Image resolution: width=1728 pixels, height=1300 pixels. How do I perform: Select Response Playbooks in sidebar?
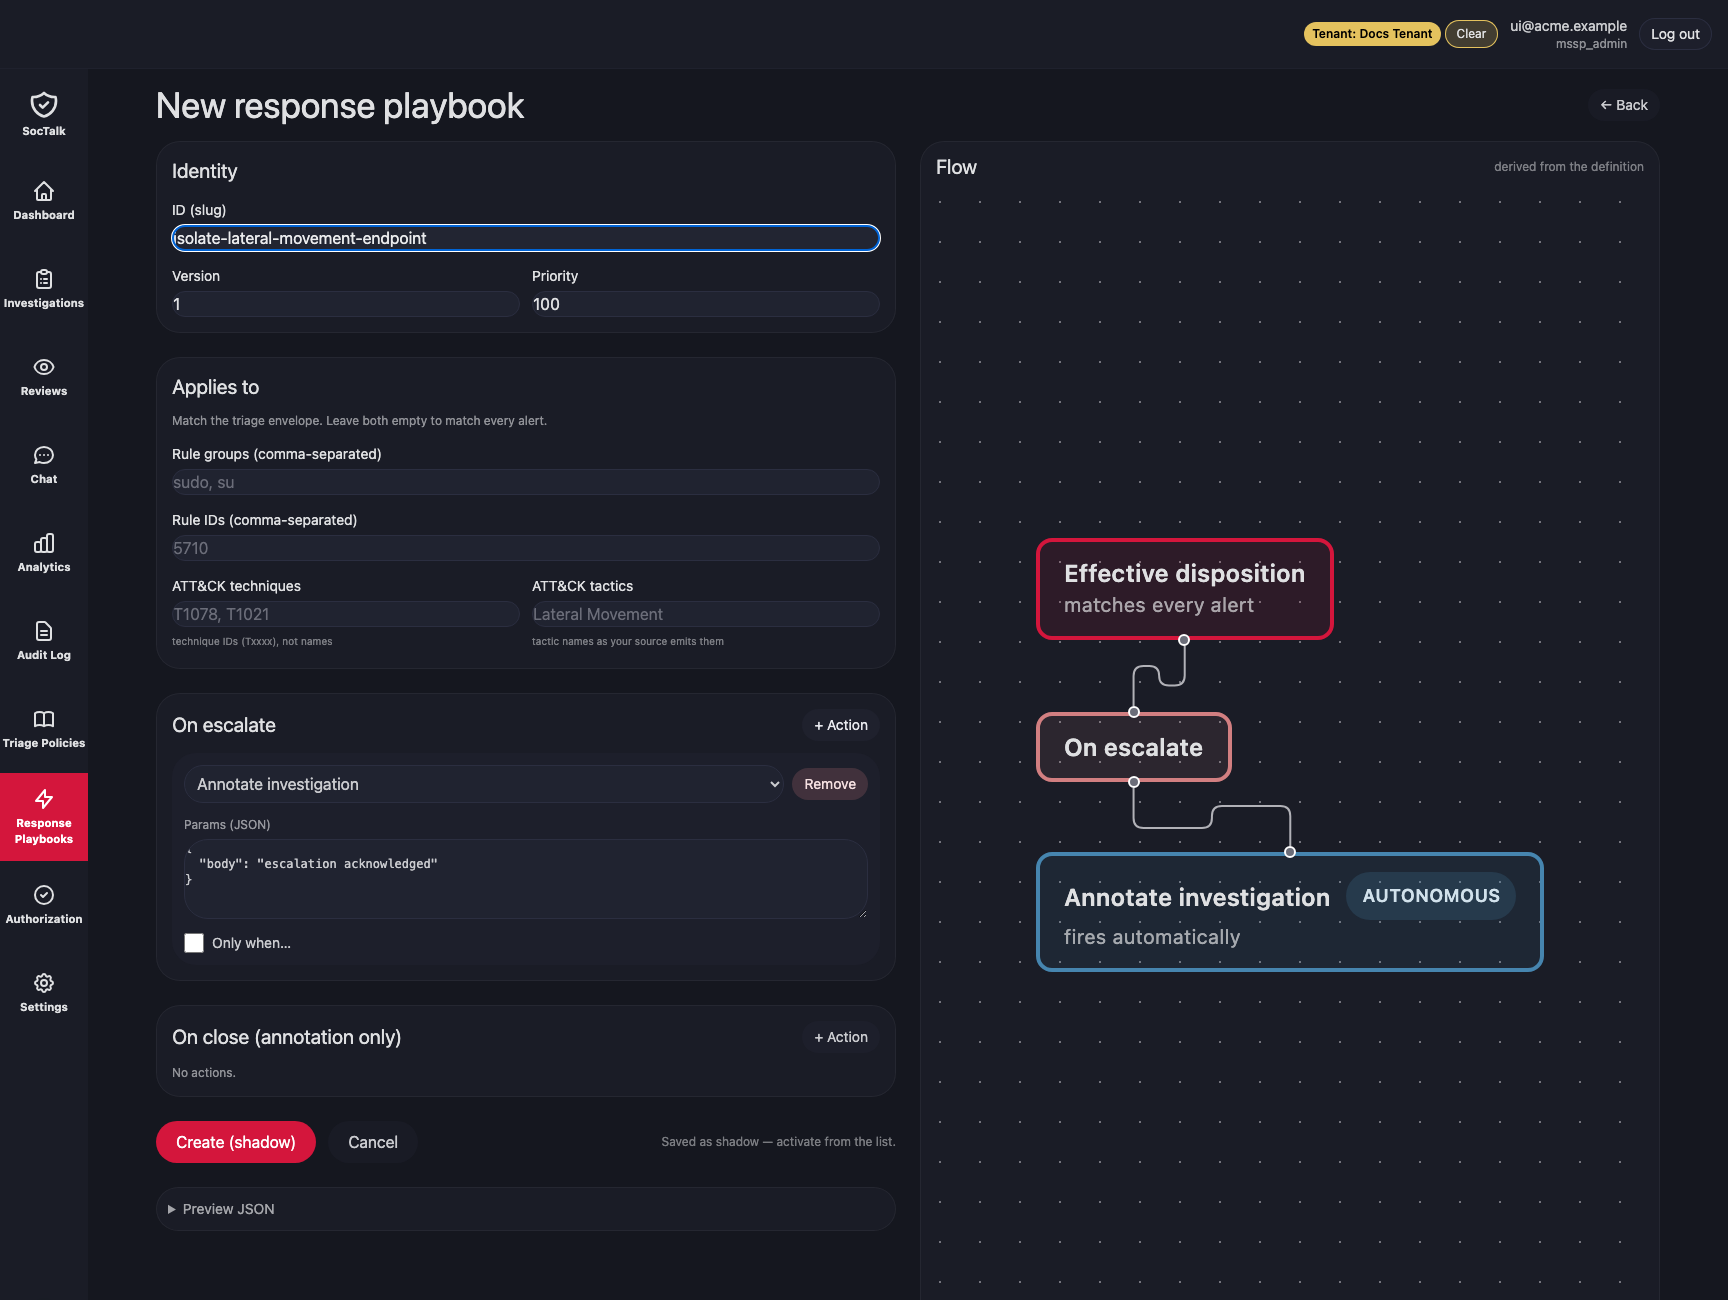[x=44, y=817]
